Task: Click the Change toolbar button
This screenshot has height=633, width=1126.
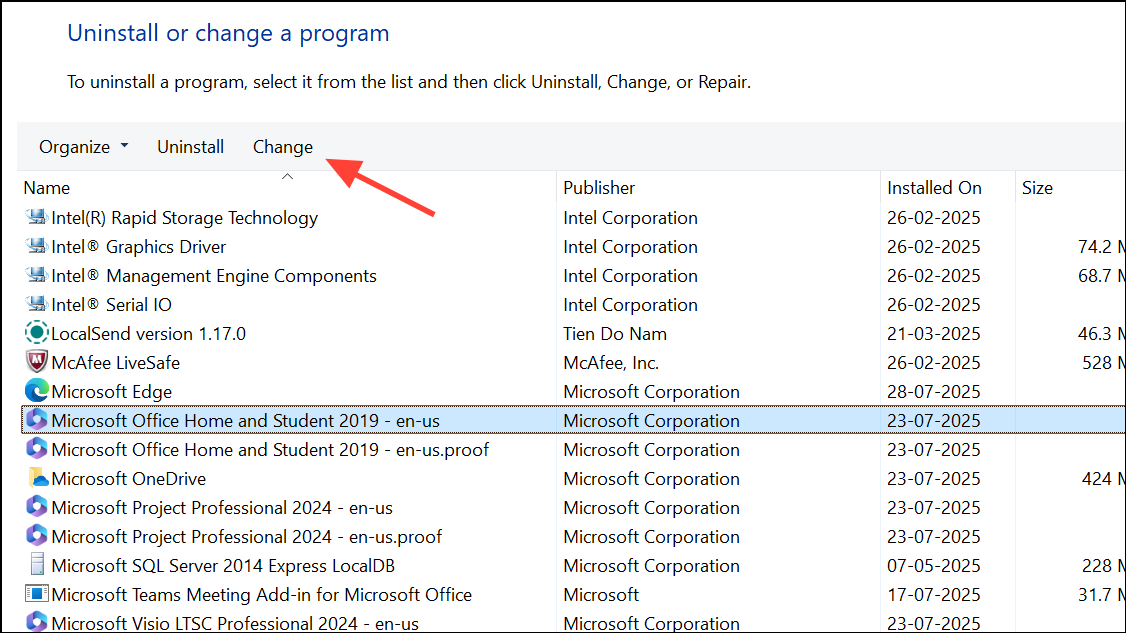Action: coord(283,147)
